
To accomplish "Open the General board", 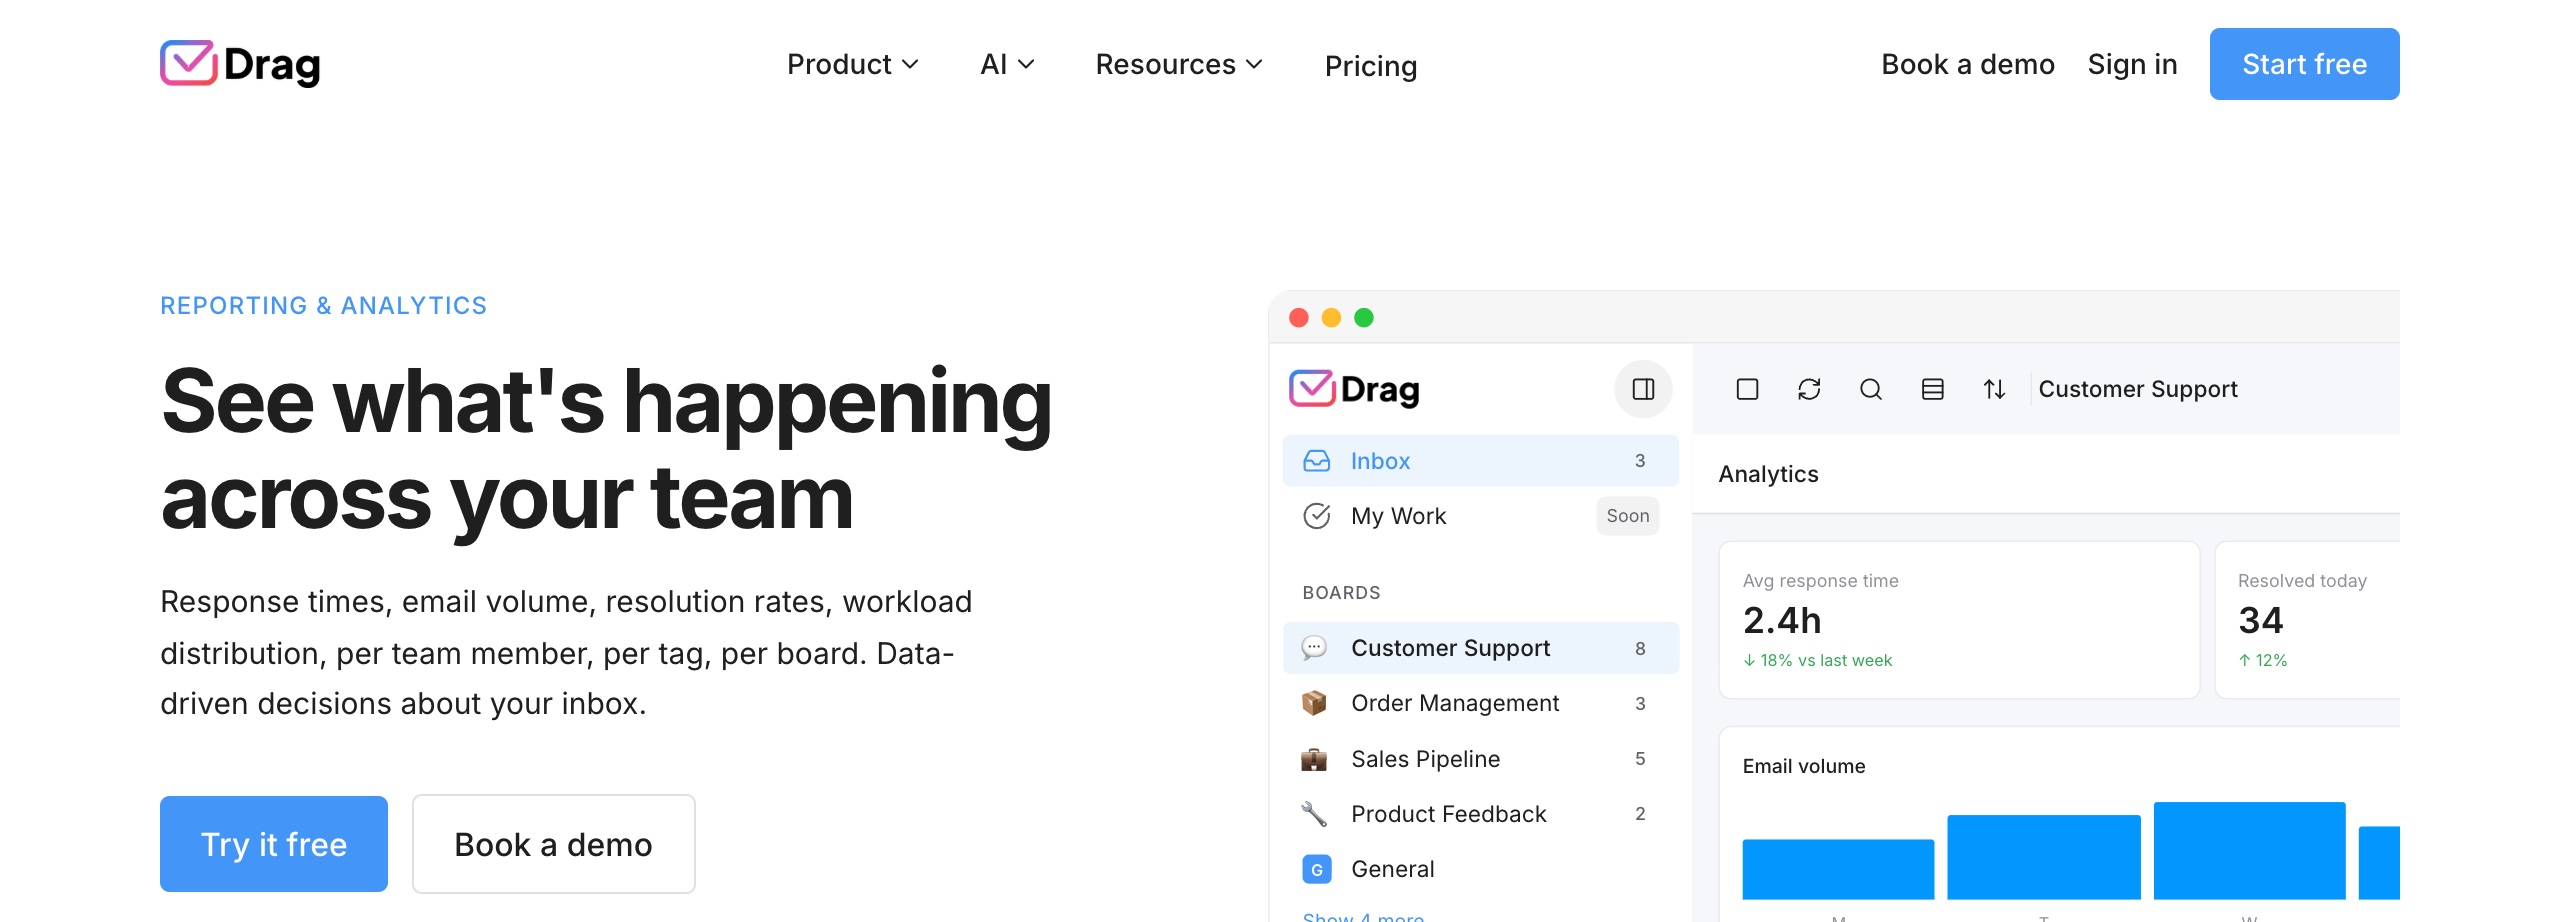I will point(1480,869).
